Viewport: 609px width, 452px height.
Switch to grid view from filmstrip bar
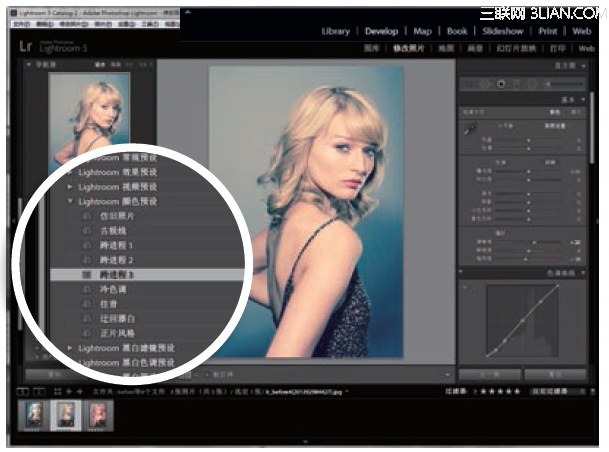click(x=57, y=392)
